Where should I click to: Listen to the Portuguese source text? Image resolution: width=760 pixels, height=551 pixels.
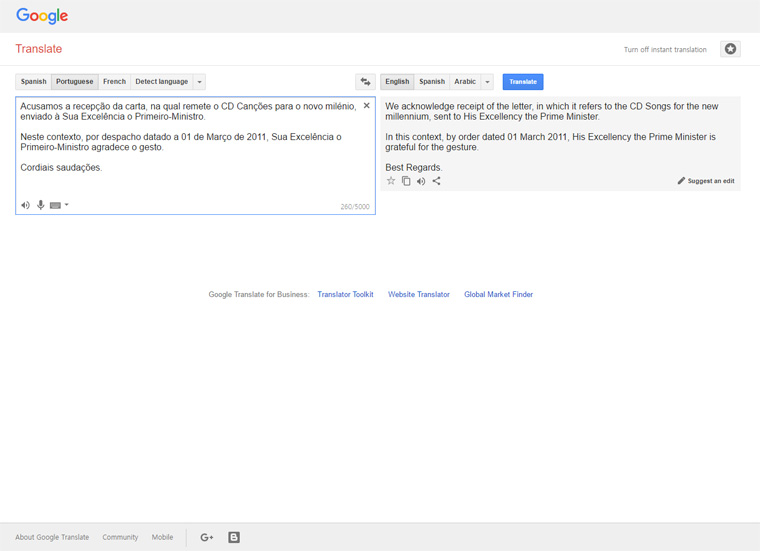pyautogui.click(x=25, y=205)
